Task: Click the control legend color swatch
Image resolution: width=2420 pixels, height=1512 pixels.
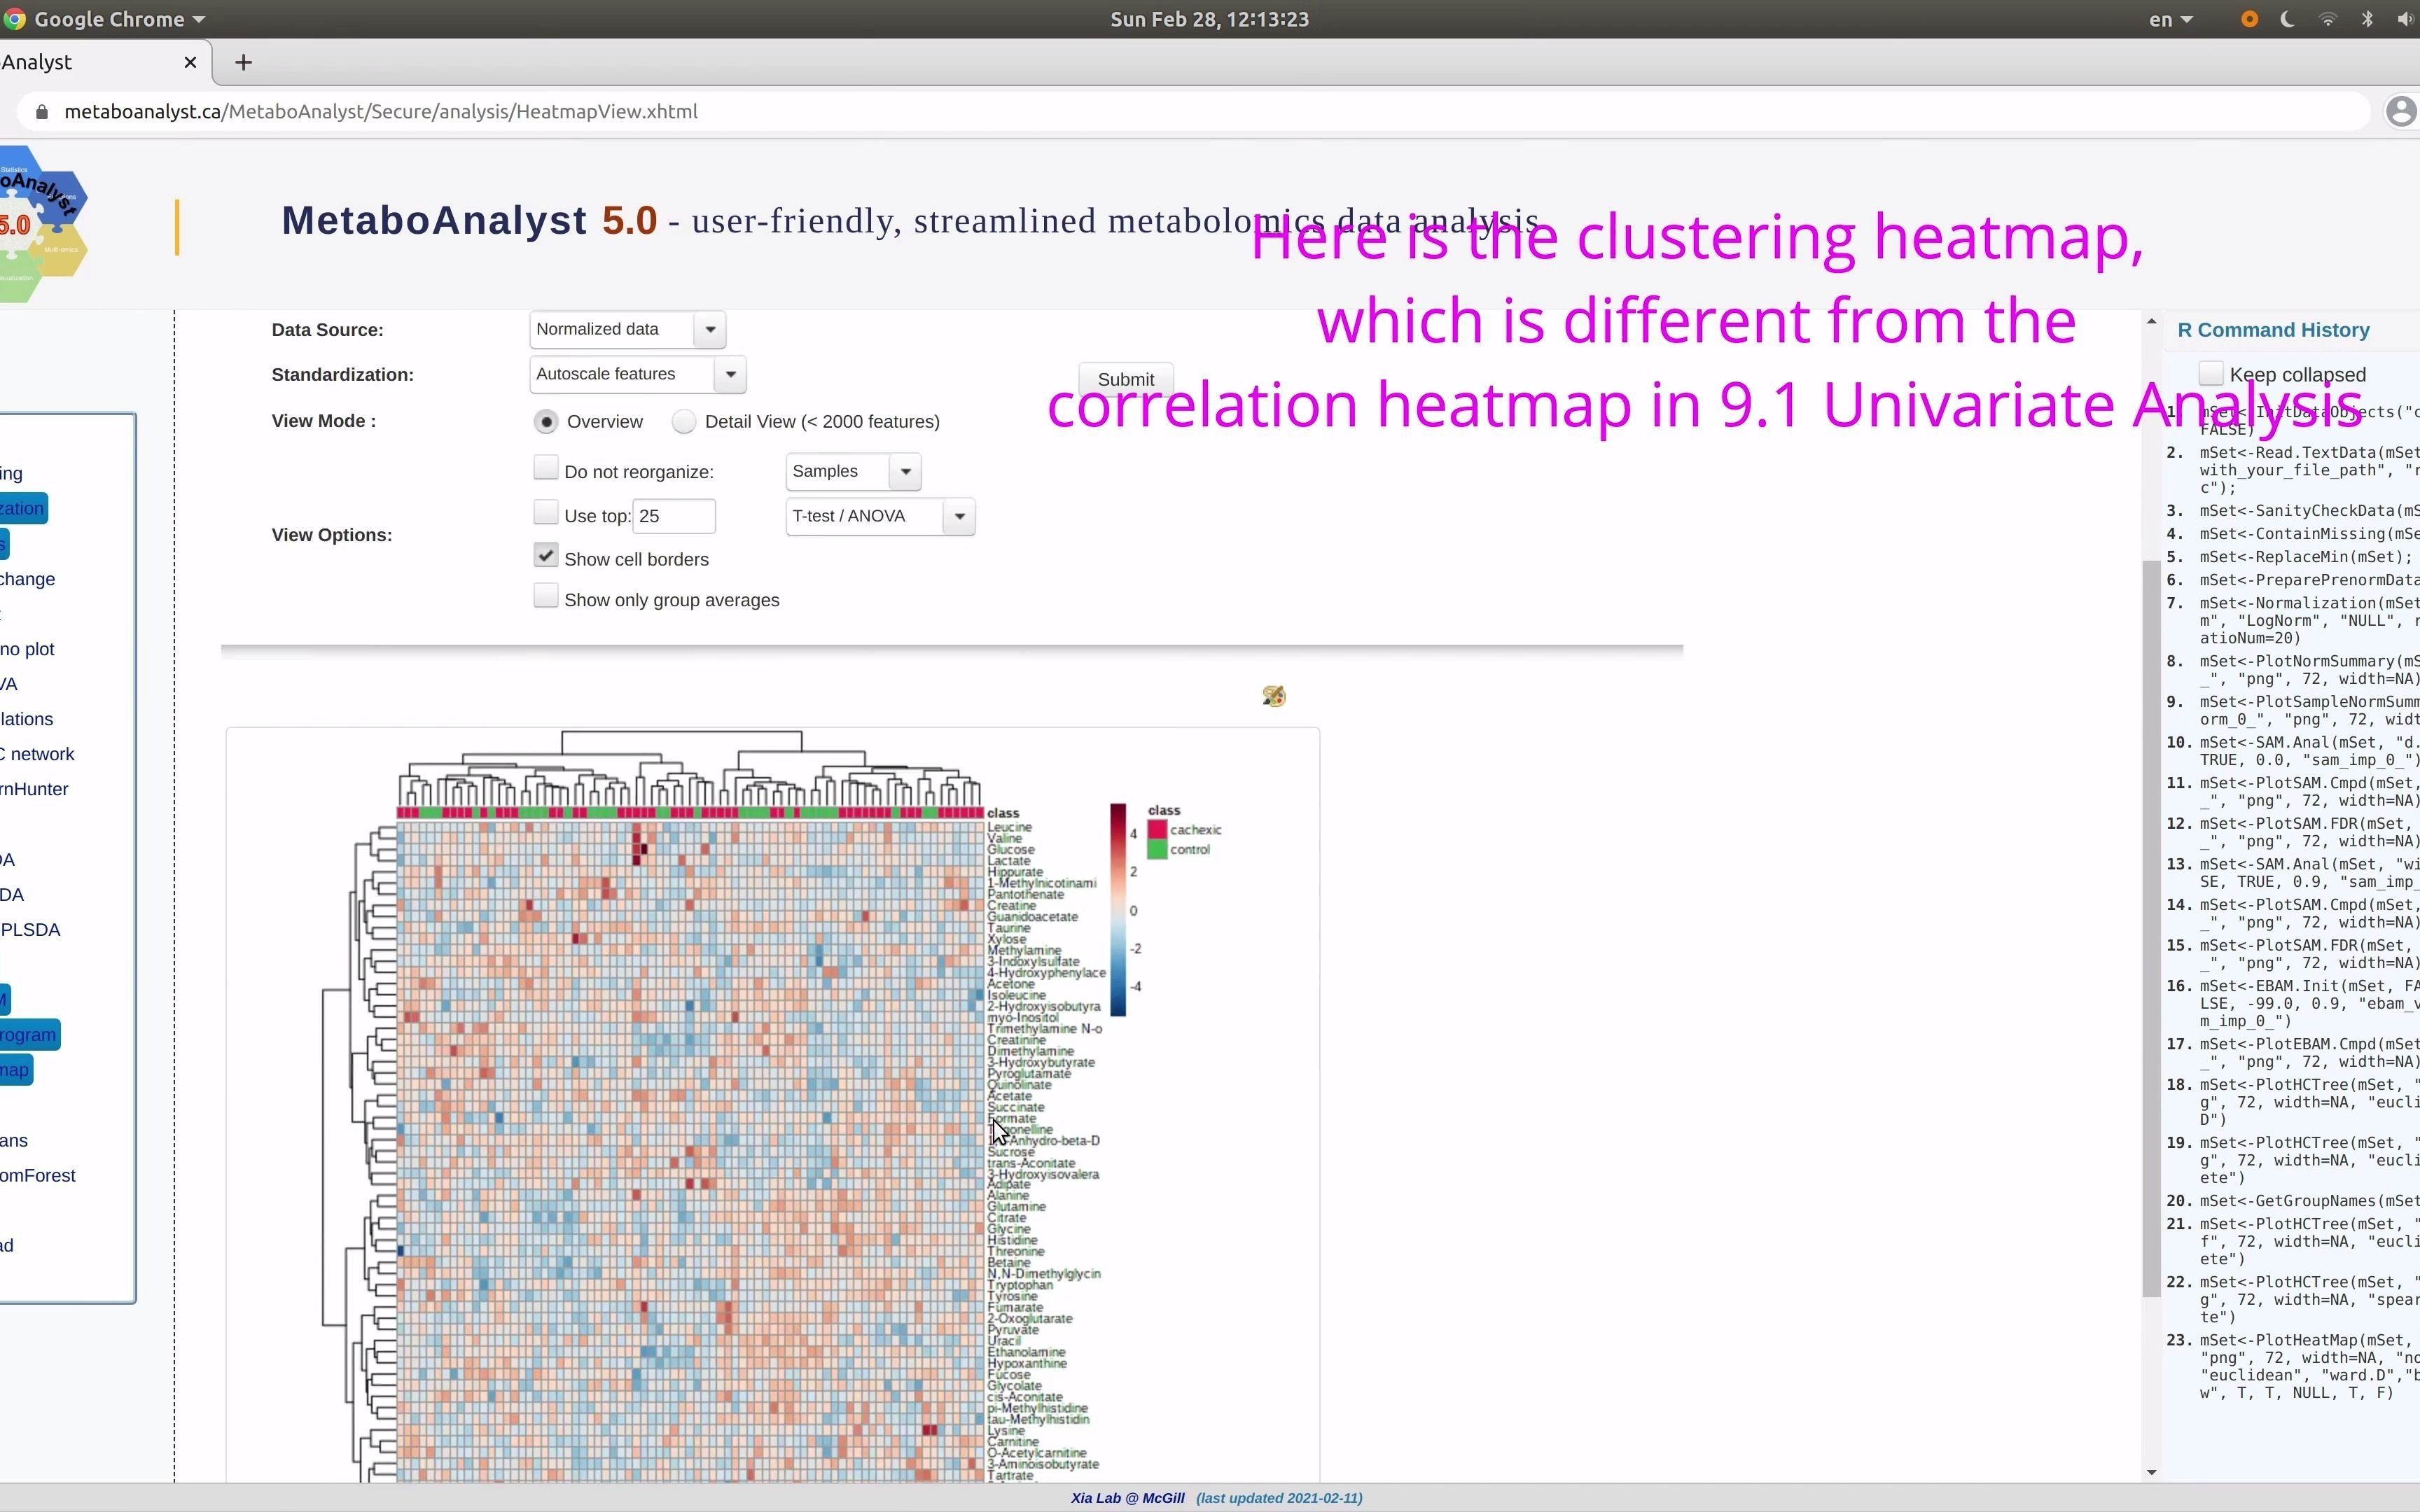Action: 1157,849
